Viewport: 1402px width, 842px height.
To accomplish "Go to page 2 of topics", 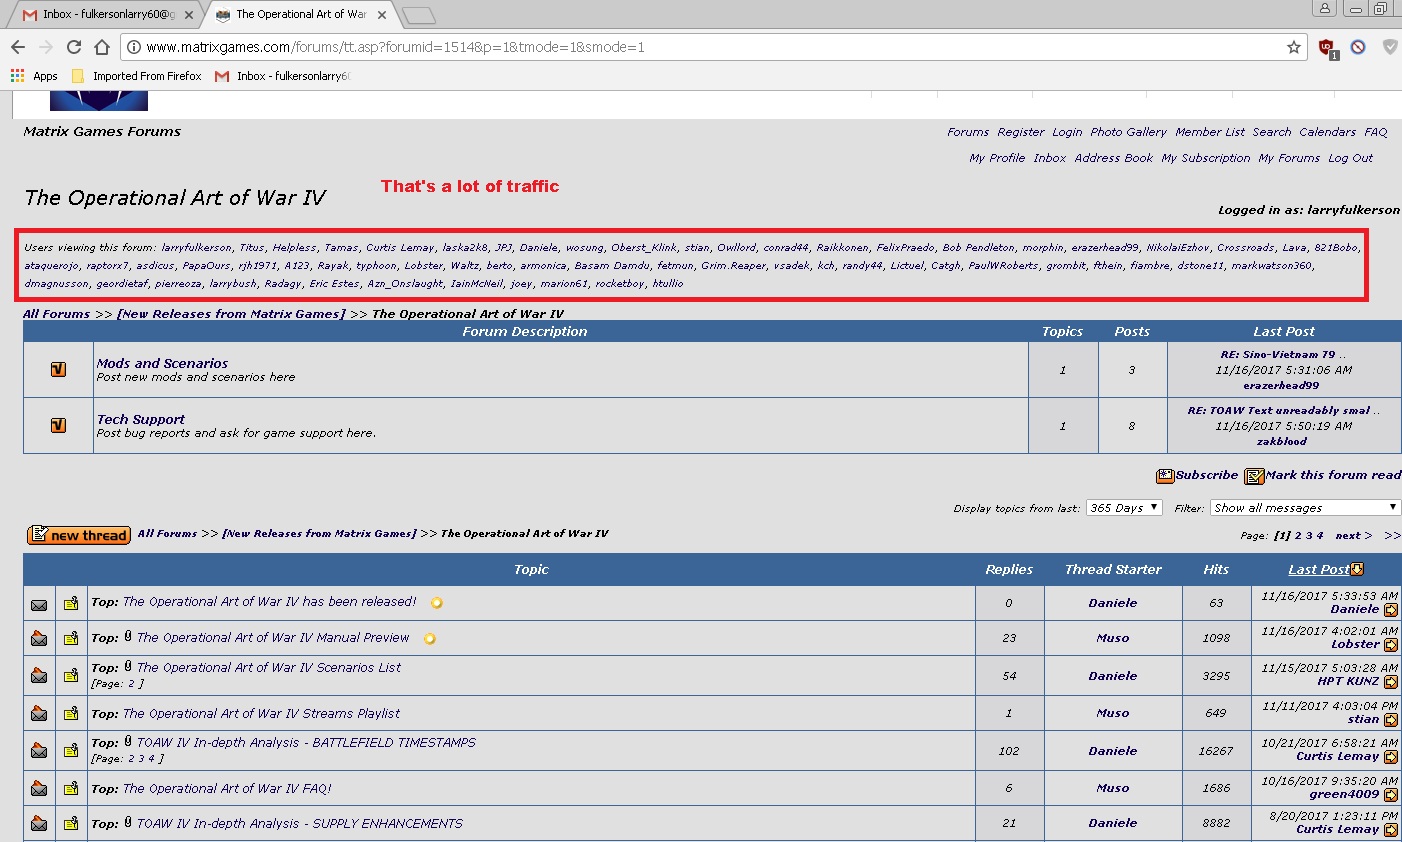I will (1298, 536).
